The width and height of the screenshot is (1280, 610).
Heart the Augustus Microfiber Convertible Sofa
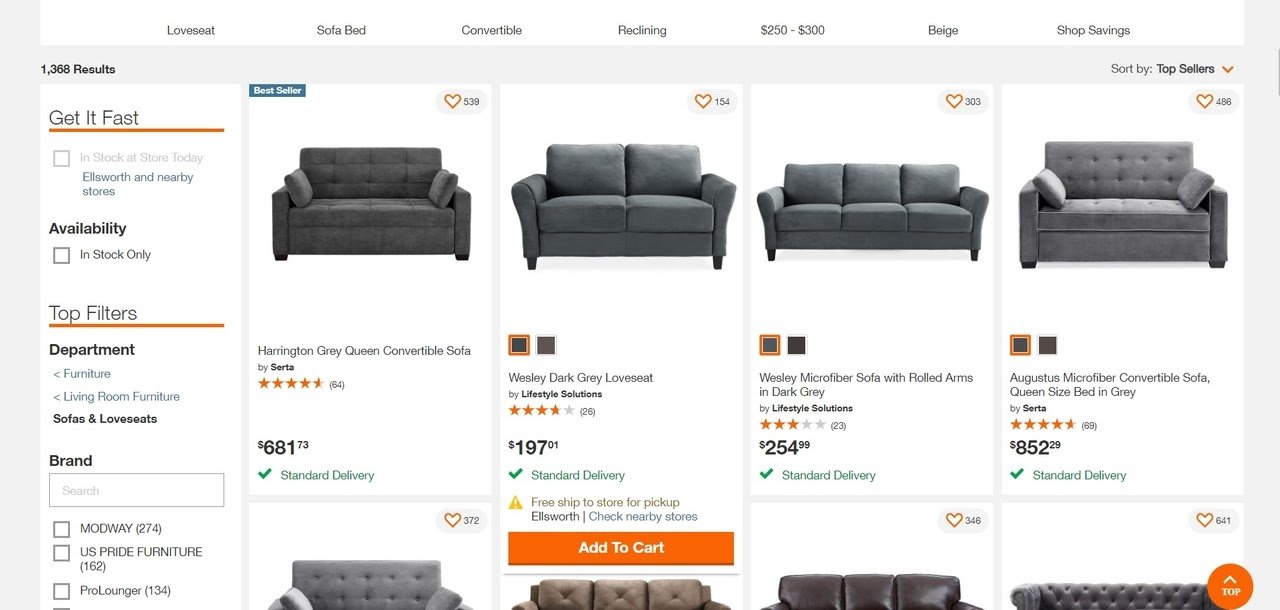[x=1205, y=102]
